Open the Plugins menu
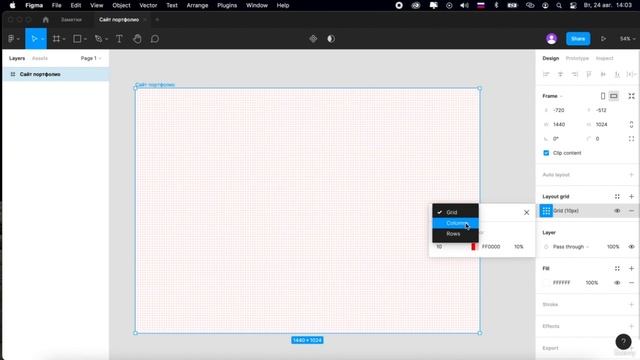This screenshot has height=360, width=640. (227, 5)
